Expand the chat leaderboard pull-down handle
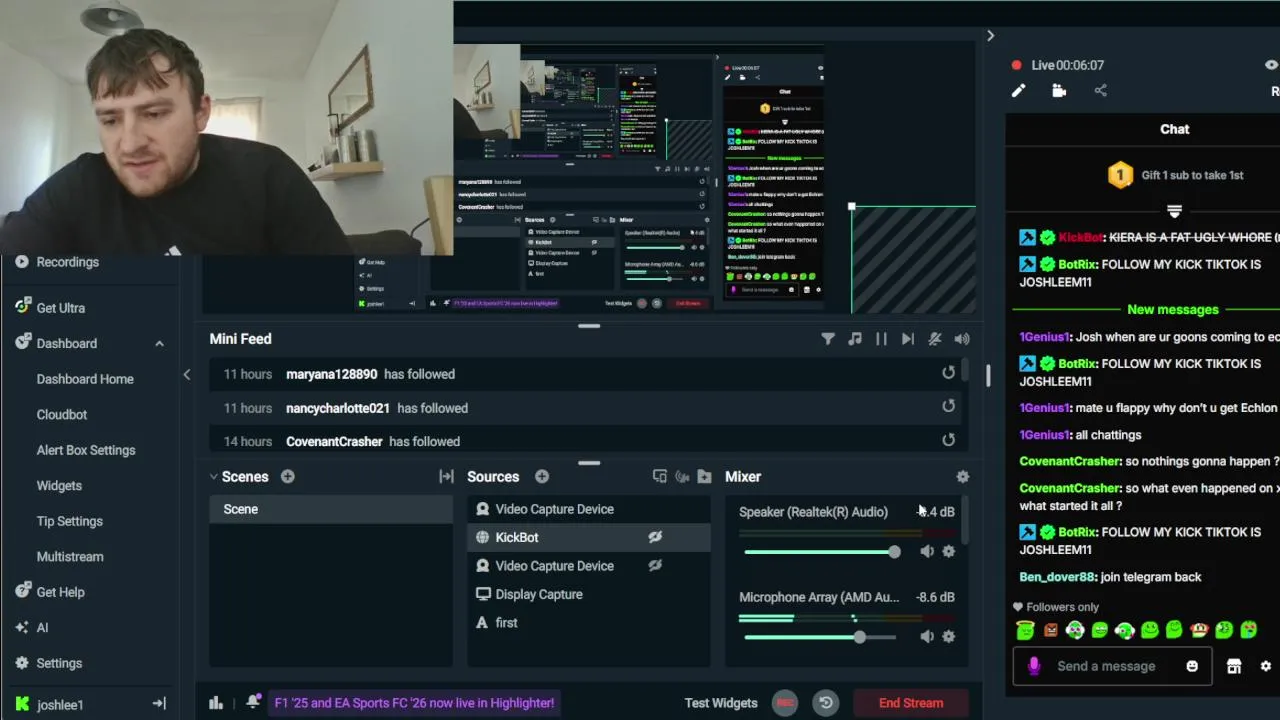 point(1174,211)
